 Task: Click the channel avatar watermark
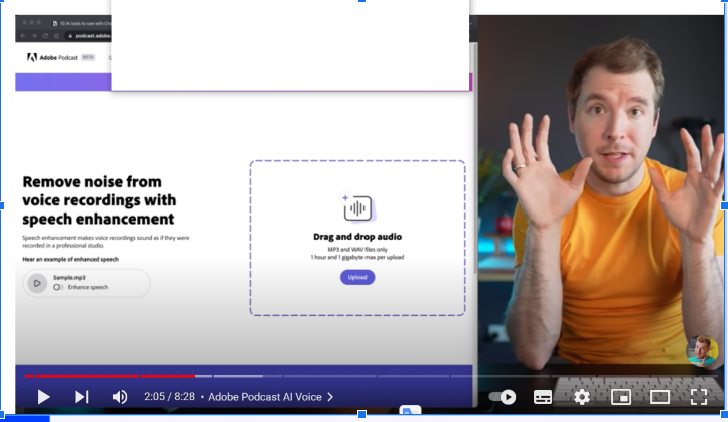702,351
